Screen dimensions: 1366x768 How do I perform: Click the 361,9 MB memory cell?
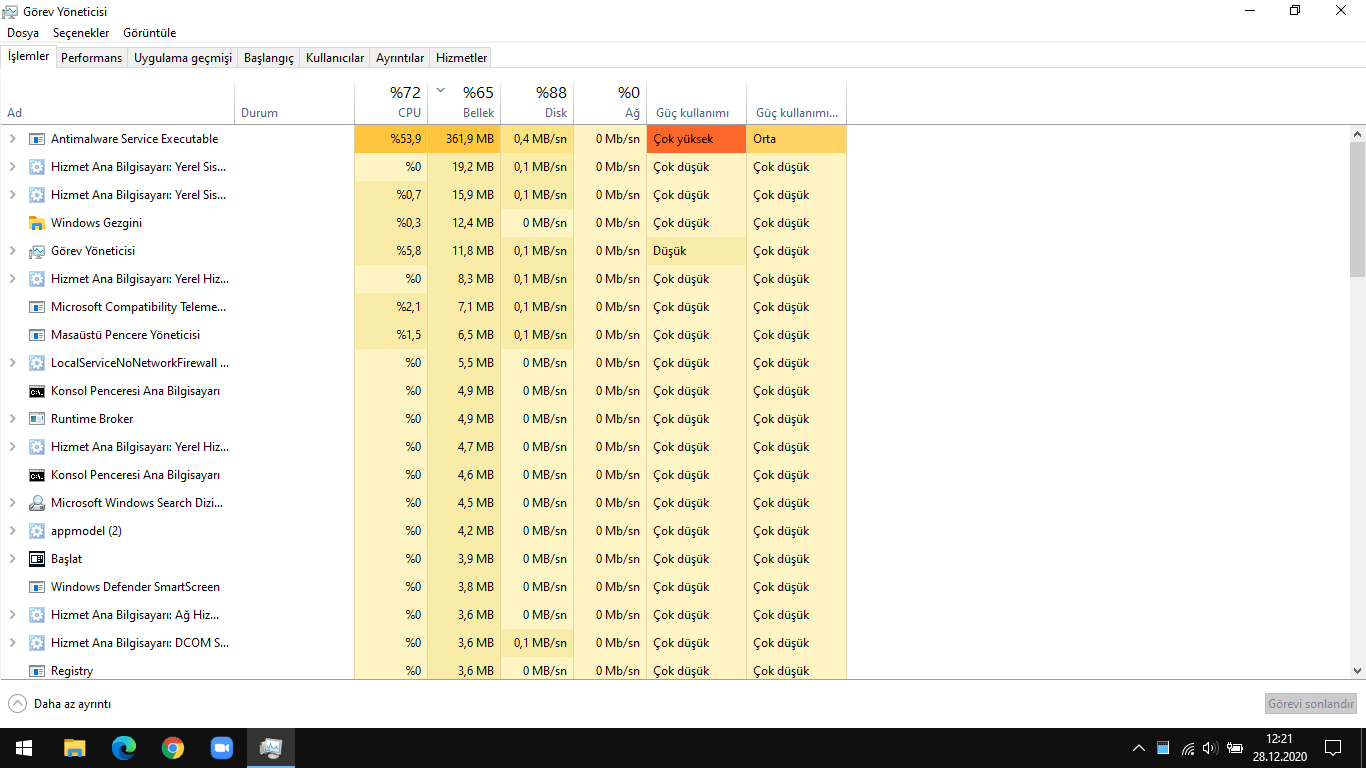pyautogui.click(x=464, y=139)
